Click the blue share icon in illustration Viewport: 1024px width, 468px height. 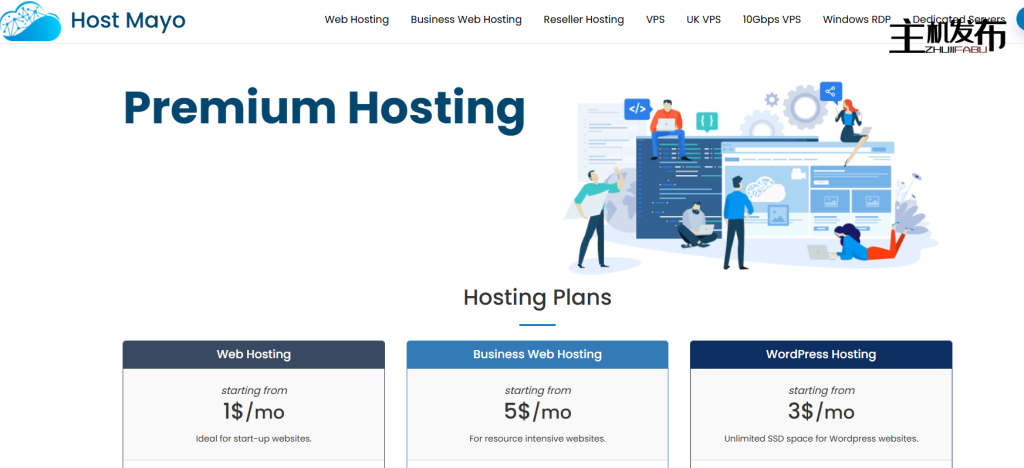click(831, 92)
